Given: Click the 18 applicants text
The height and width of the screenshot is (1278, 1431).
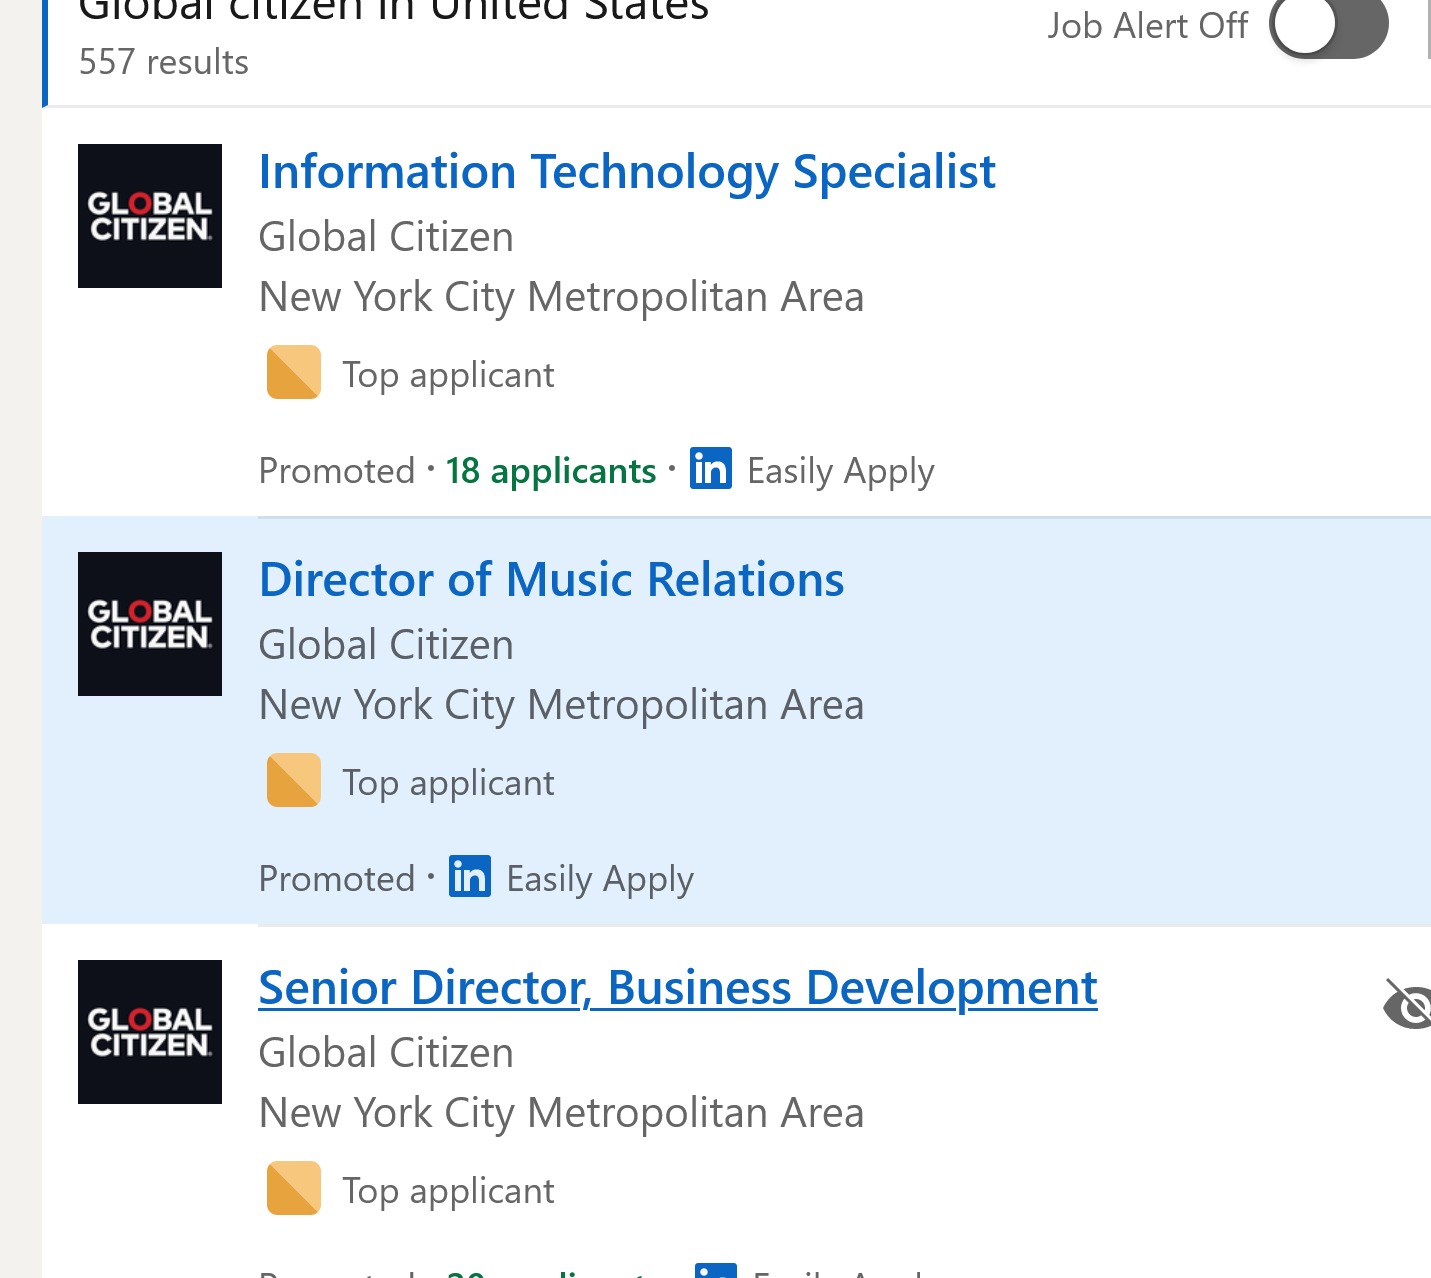Looking at the screenshot, I should [x=551, y=471].
